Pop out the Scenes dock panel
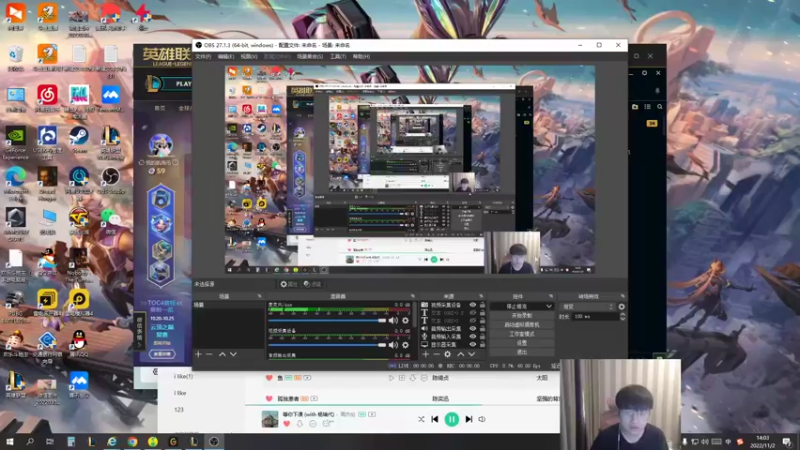This screenshot has width=800, height=450. point(259,296)
